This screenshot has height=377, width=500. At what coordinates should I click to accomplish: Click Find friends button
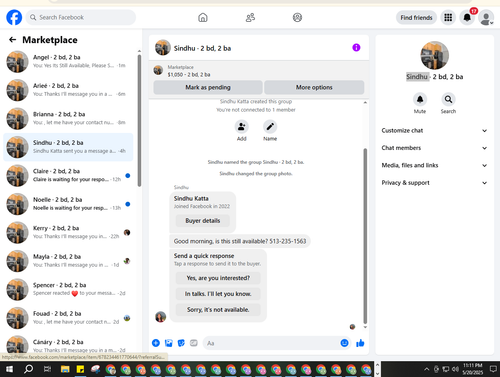tap(416, 18)
